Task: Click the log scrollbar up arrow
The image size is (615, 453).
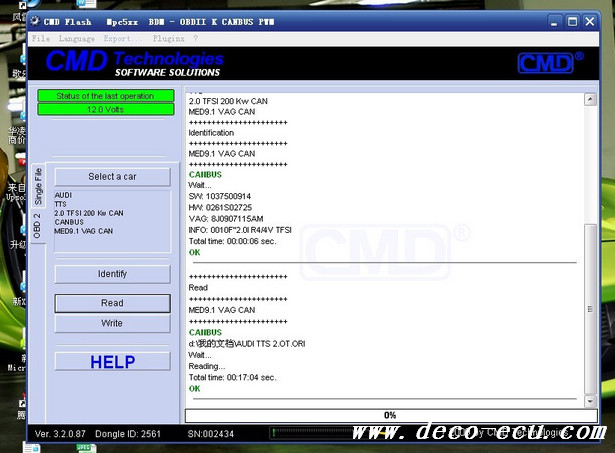Action: coord(590,100)
